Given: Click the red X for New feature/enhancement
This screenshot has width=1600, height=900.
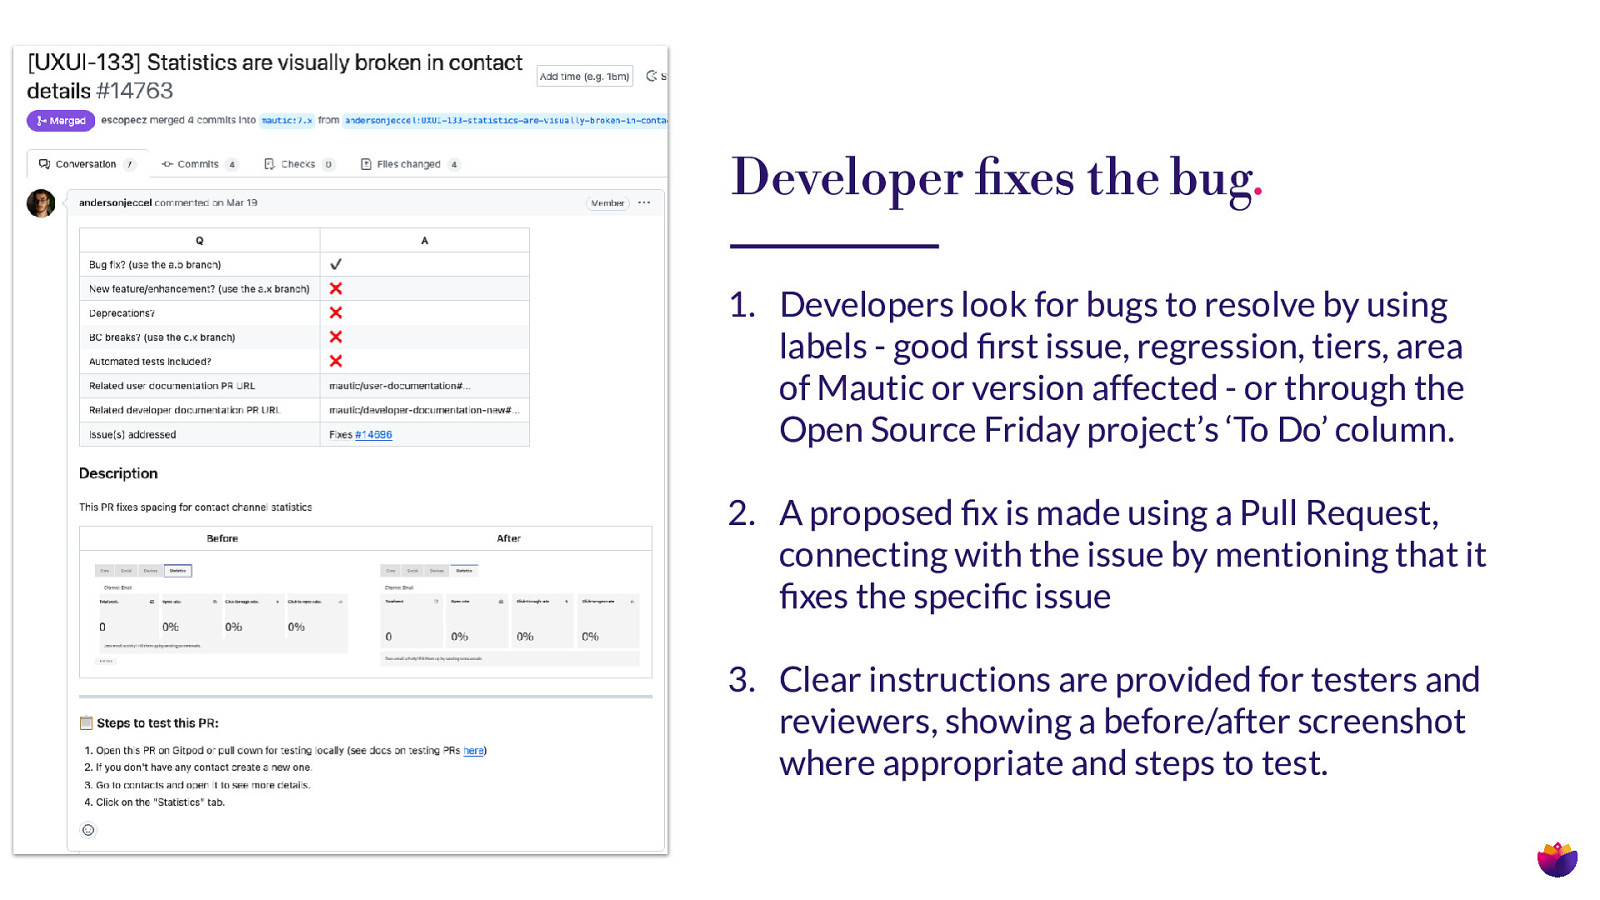Looking at the screenshot, I should [x=336, y=288].
